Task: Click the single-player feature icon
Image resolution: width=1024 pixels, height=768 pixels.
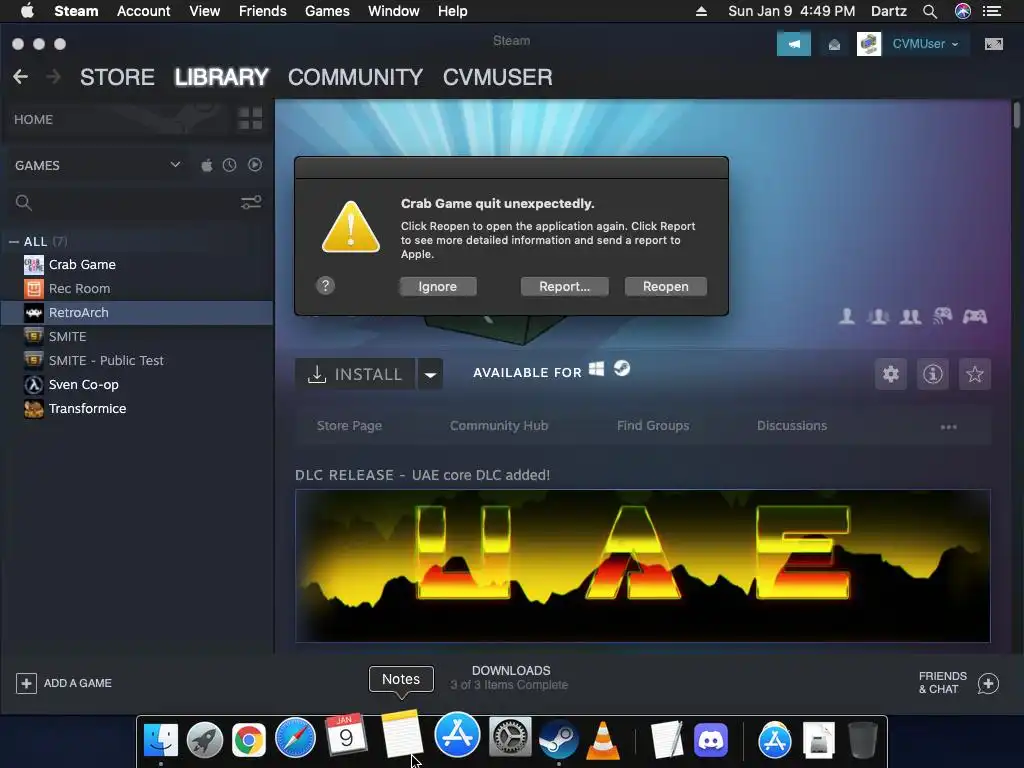Action: click(x=846, y=317)
